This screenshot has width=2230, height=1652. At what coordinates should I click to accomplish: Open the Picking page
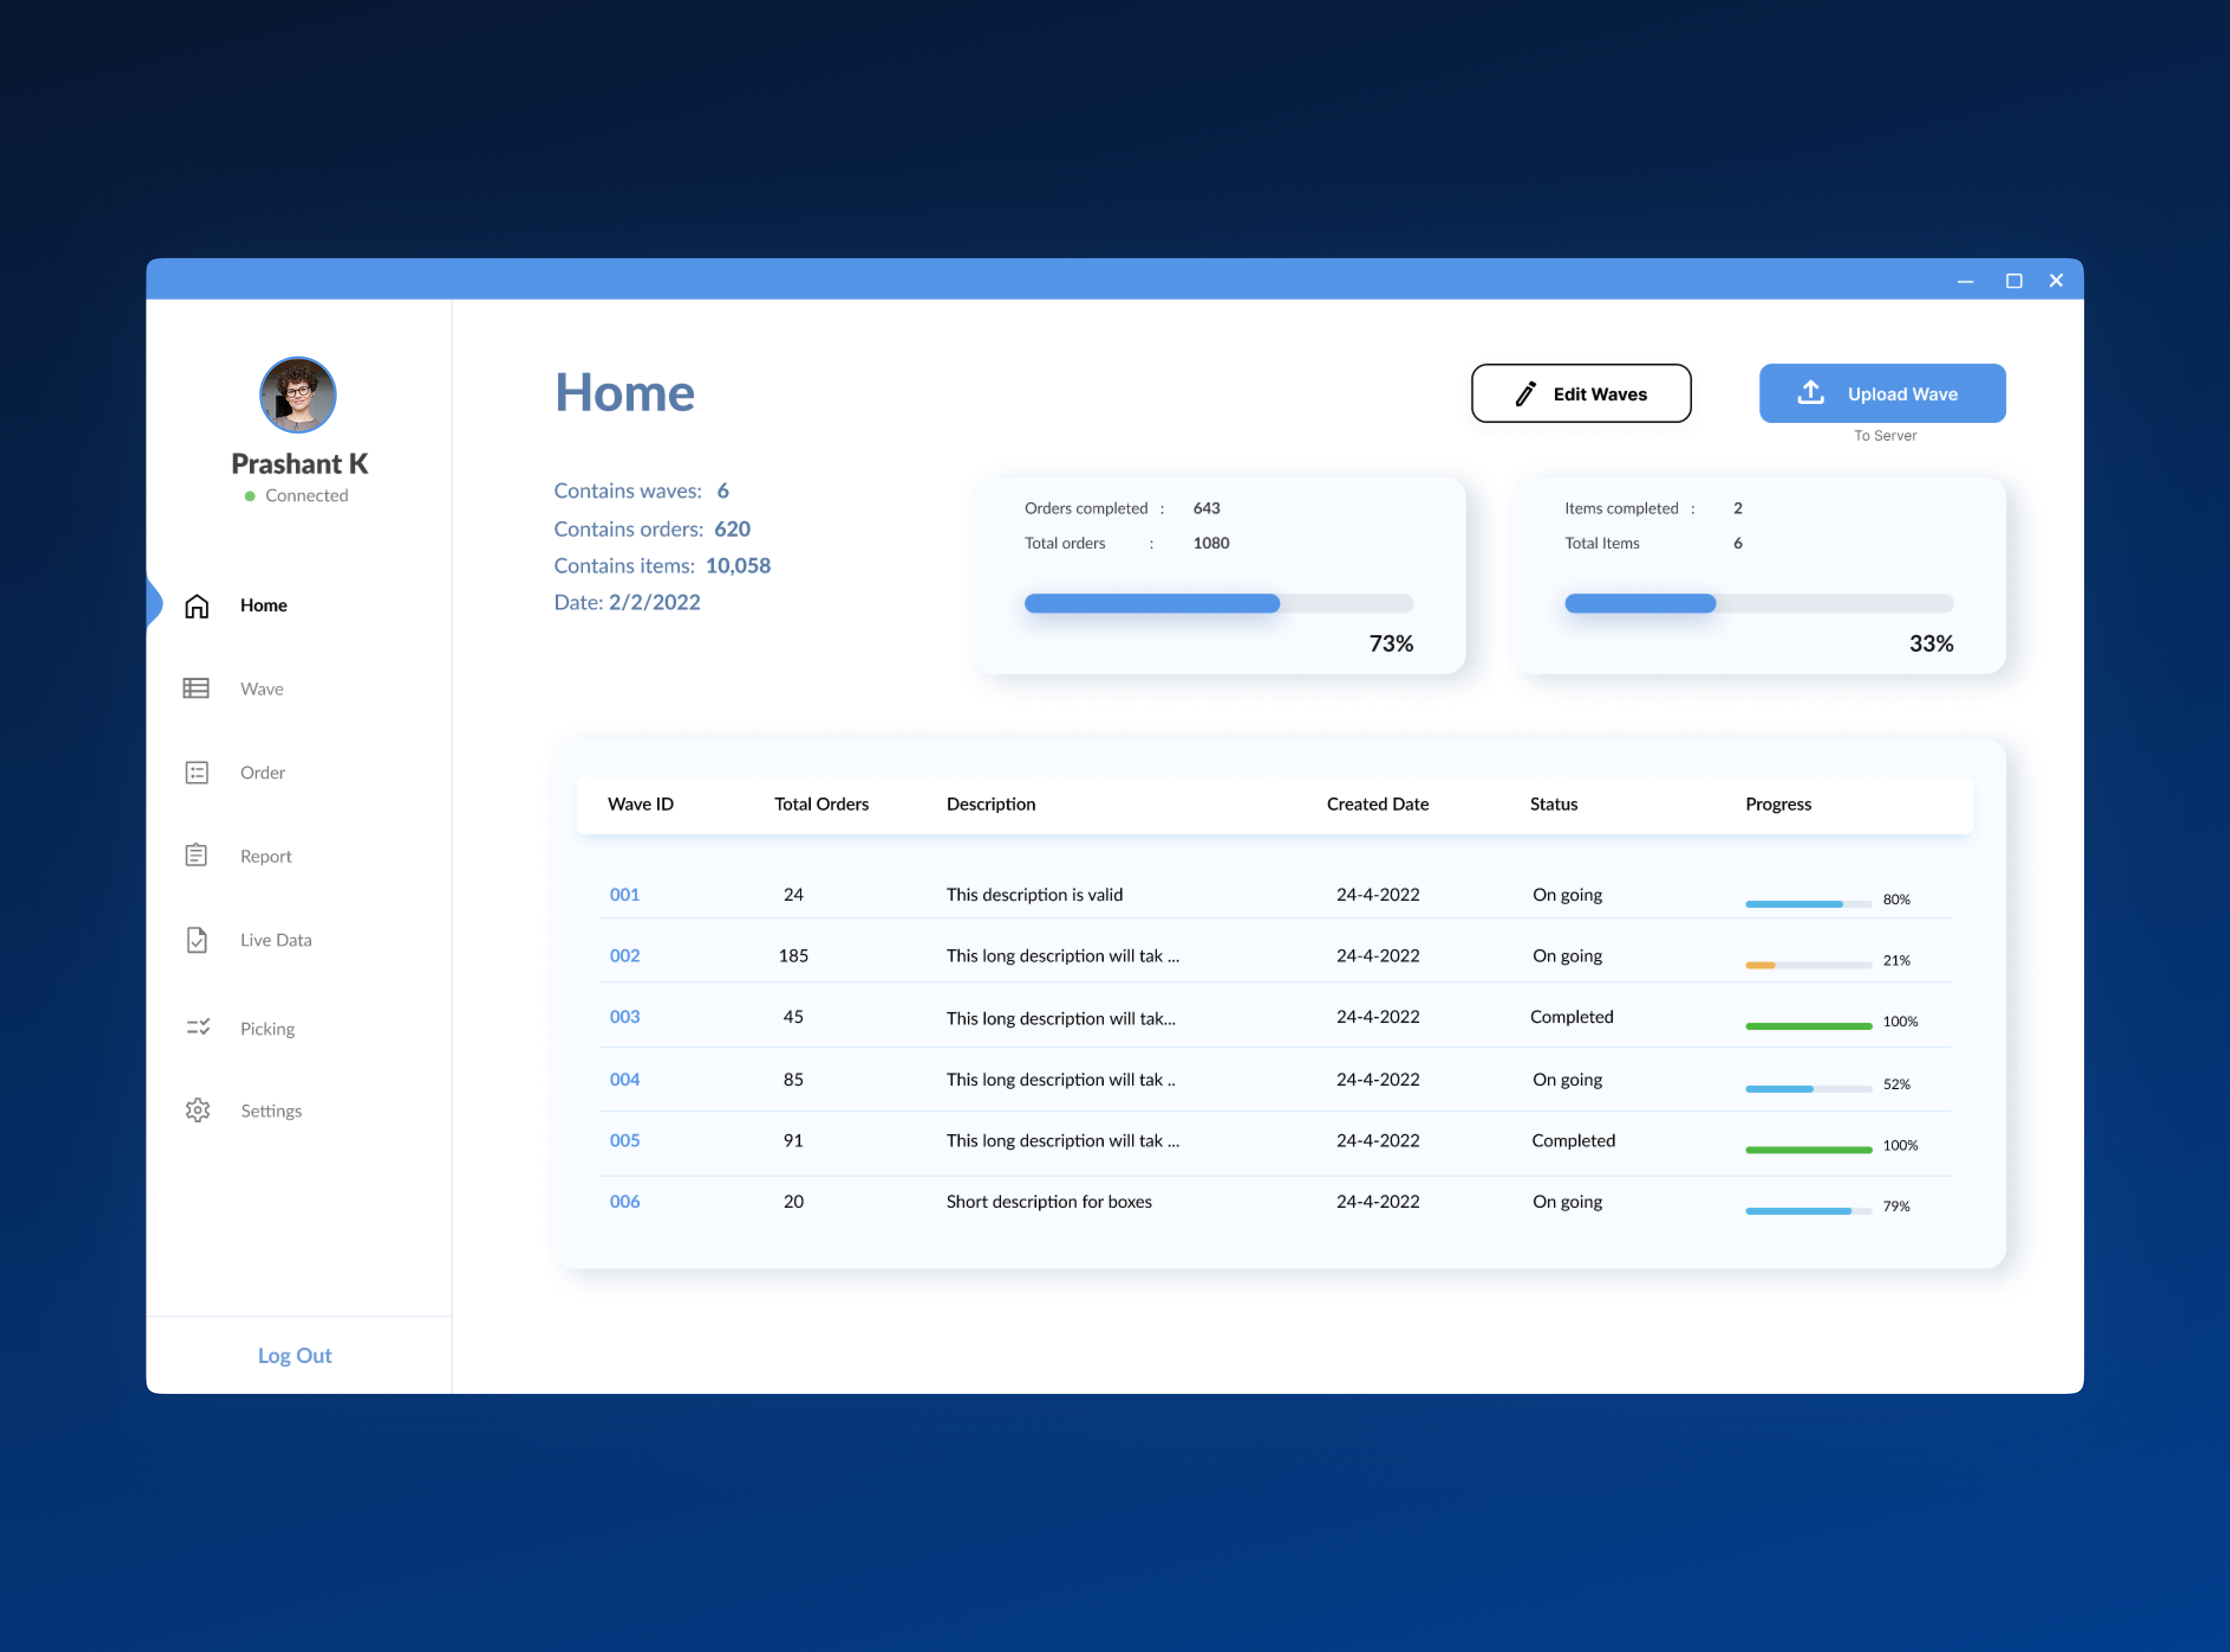coord(267,1029)
